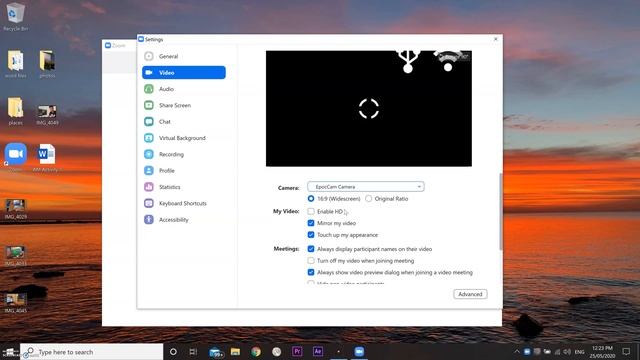The image size is (640, 360).
Task: Go to the Recording label in the sidebar
Action: 171,154
